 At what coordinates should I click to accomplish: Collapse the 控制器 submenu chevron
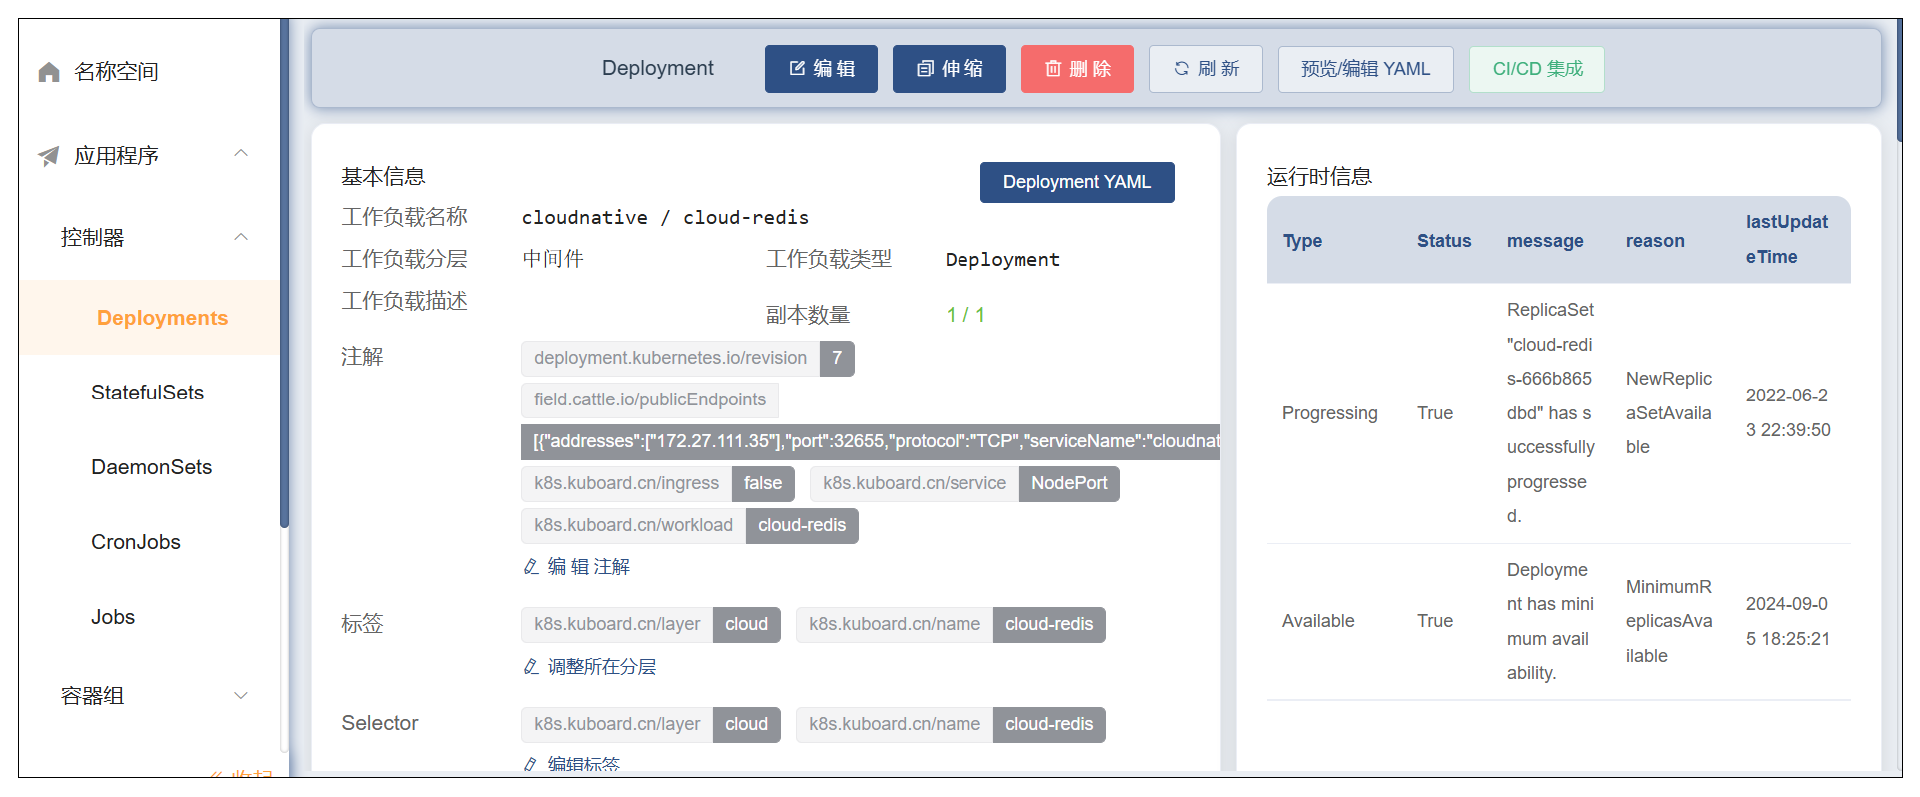point(241,238)
